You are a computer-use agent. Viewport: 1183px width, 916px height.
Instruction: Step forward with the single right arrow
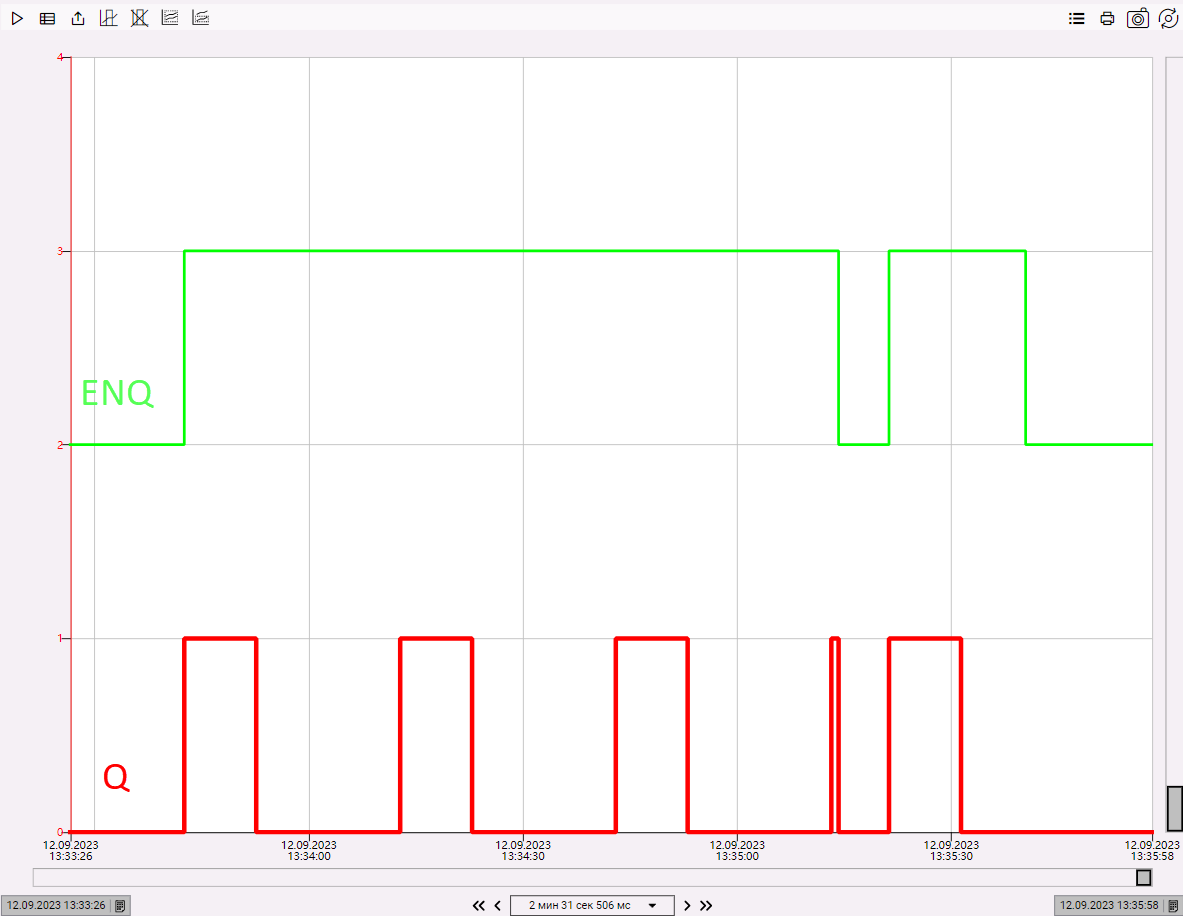[687, 905]
